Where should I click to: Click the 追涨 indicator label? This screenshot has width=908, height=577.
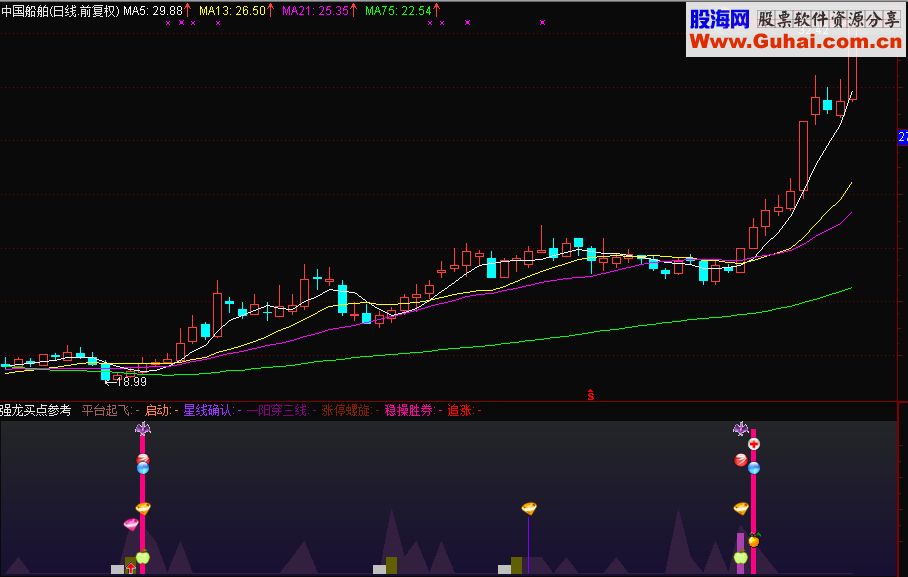pos(460,410)
